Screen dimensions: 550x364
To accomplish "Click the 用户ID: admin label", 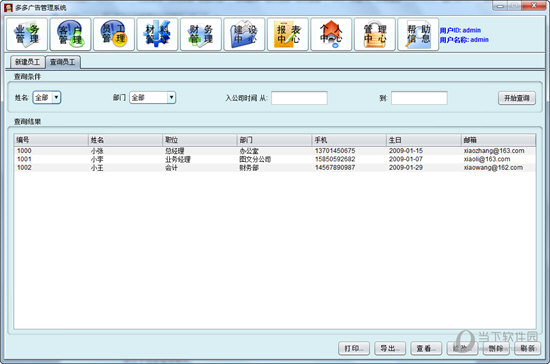I will (460, 30).
